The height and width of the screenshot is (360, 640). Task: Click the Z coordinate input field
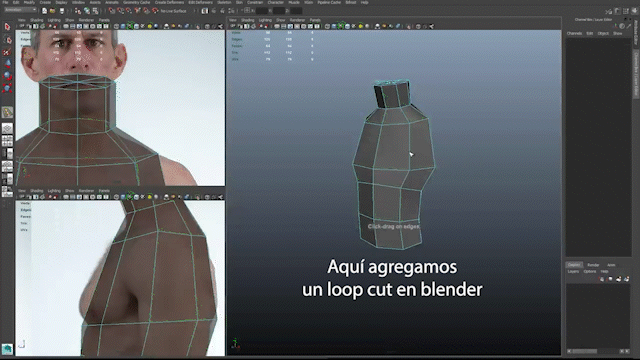coord(296,11)
